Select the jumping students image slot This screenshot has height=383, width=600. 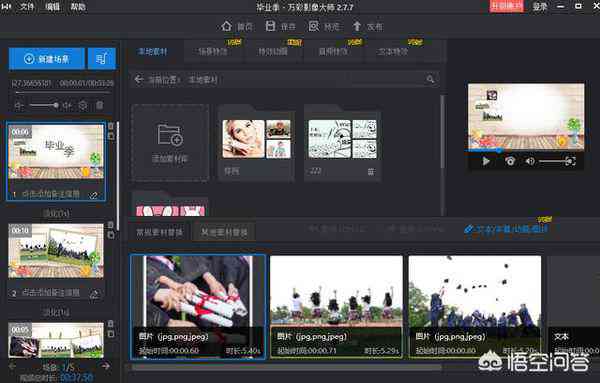[336, 307]
